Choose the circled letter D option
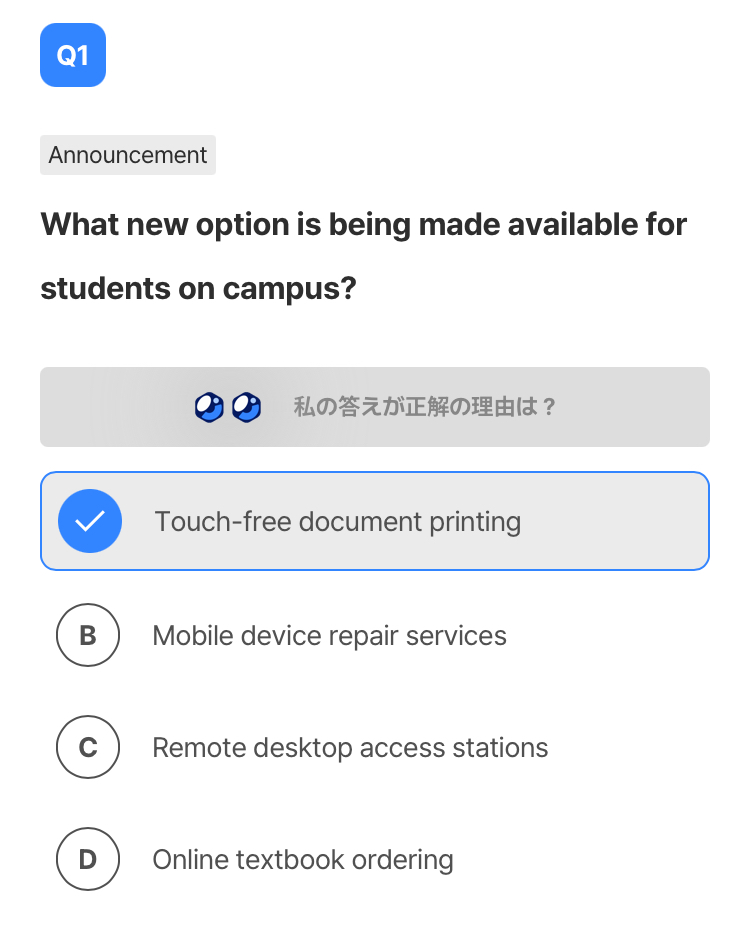The height and width of the screenshot is (932, 750). [x=88, y=859]
